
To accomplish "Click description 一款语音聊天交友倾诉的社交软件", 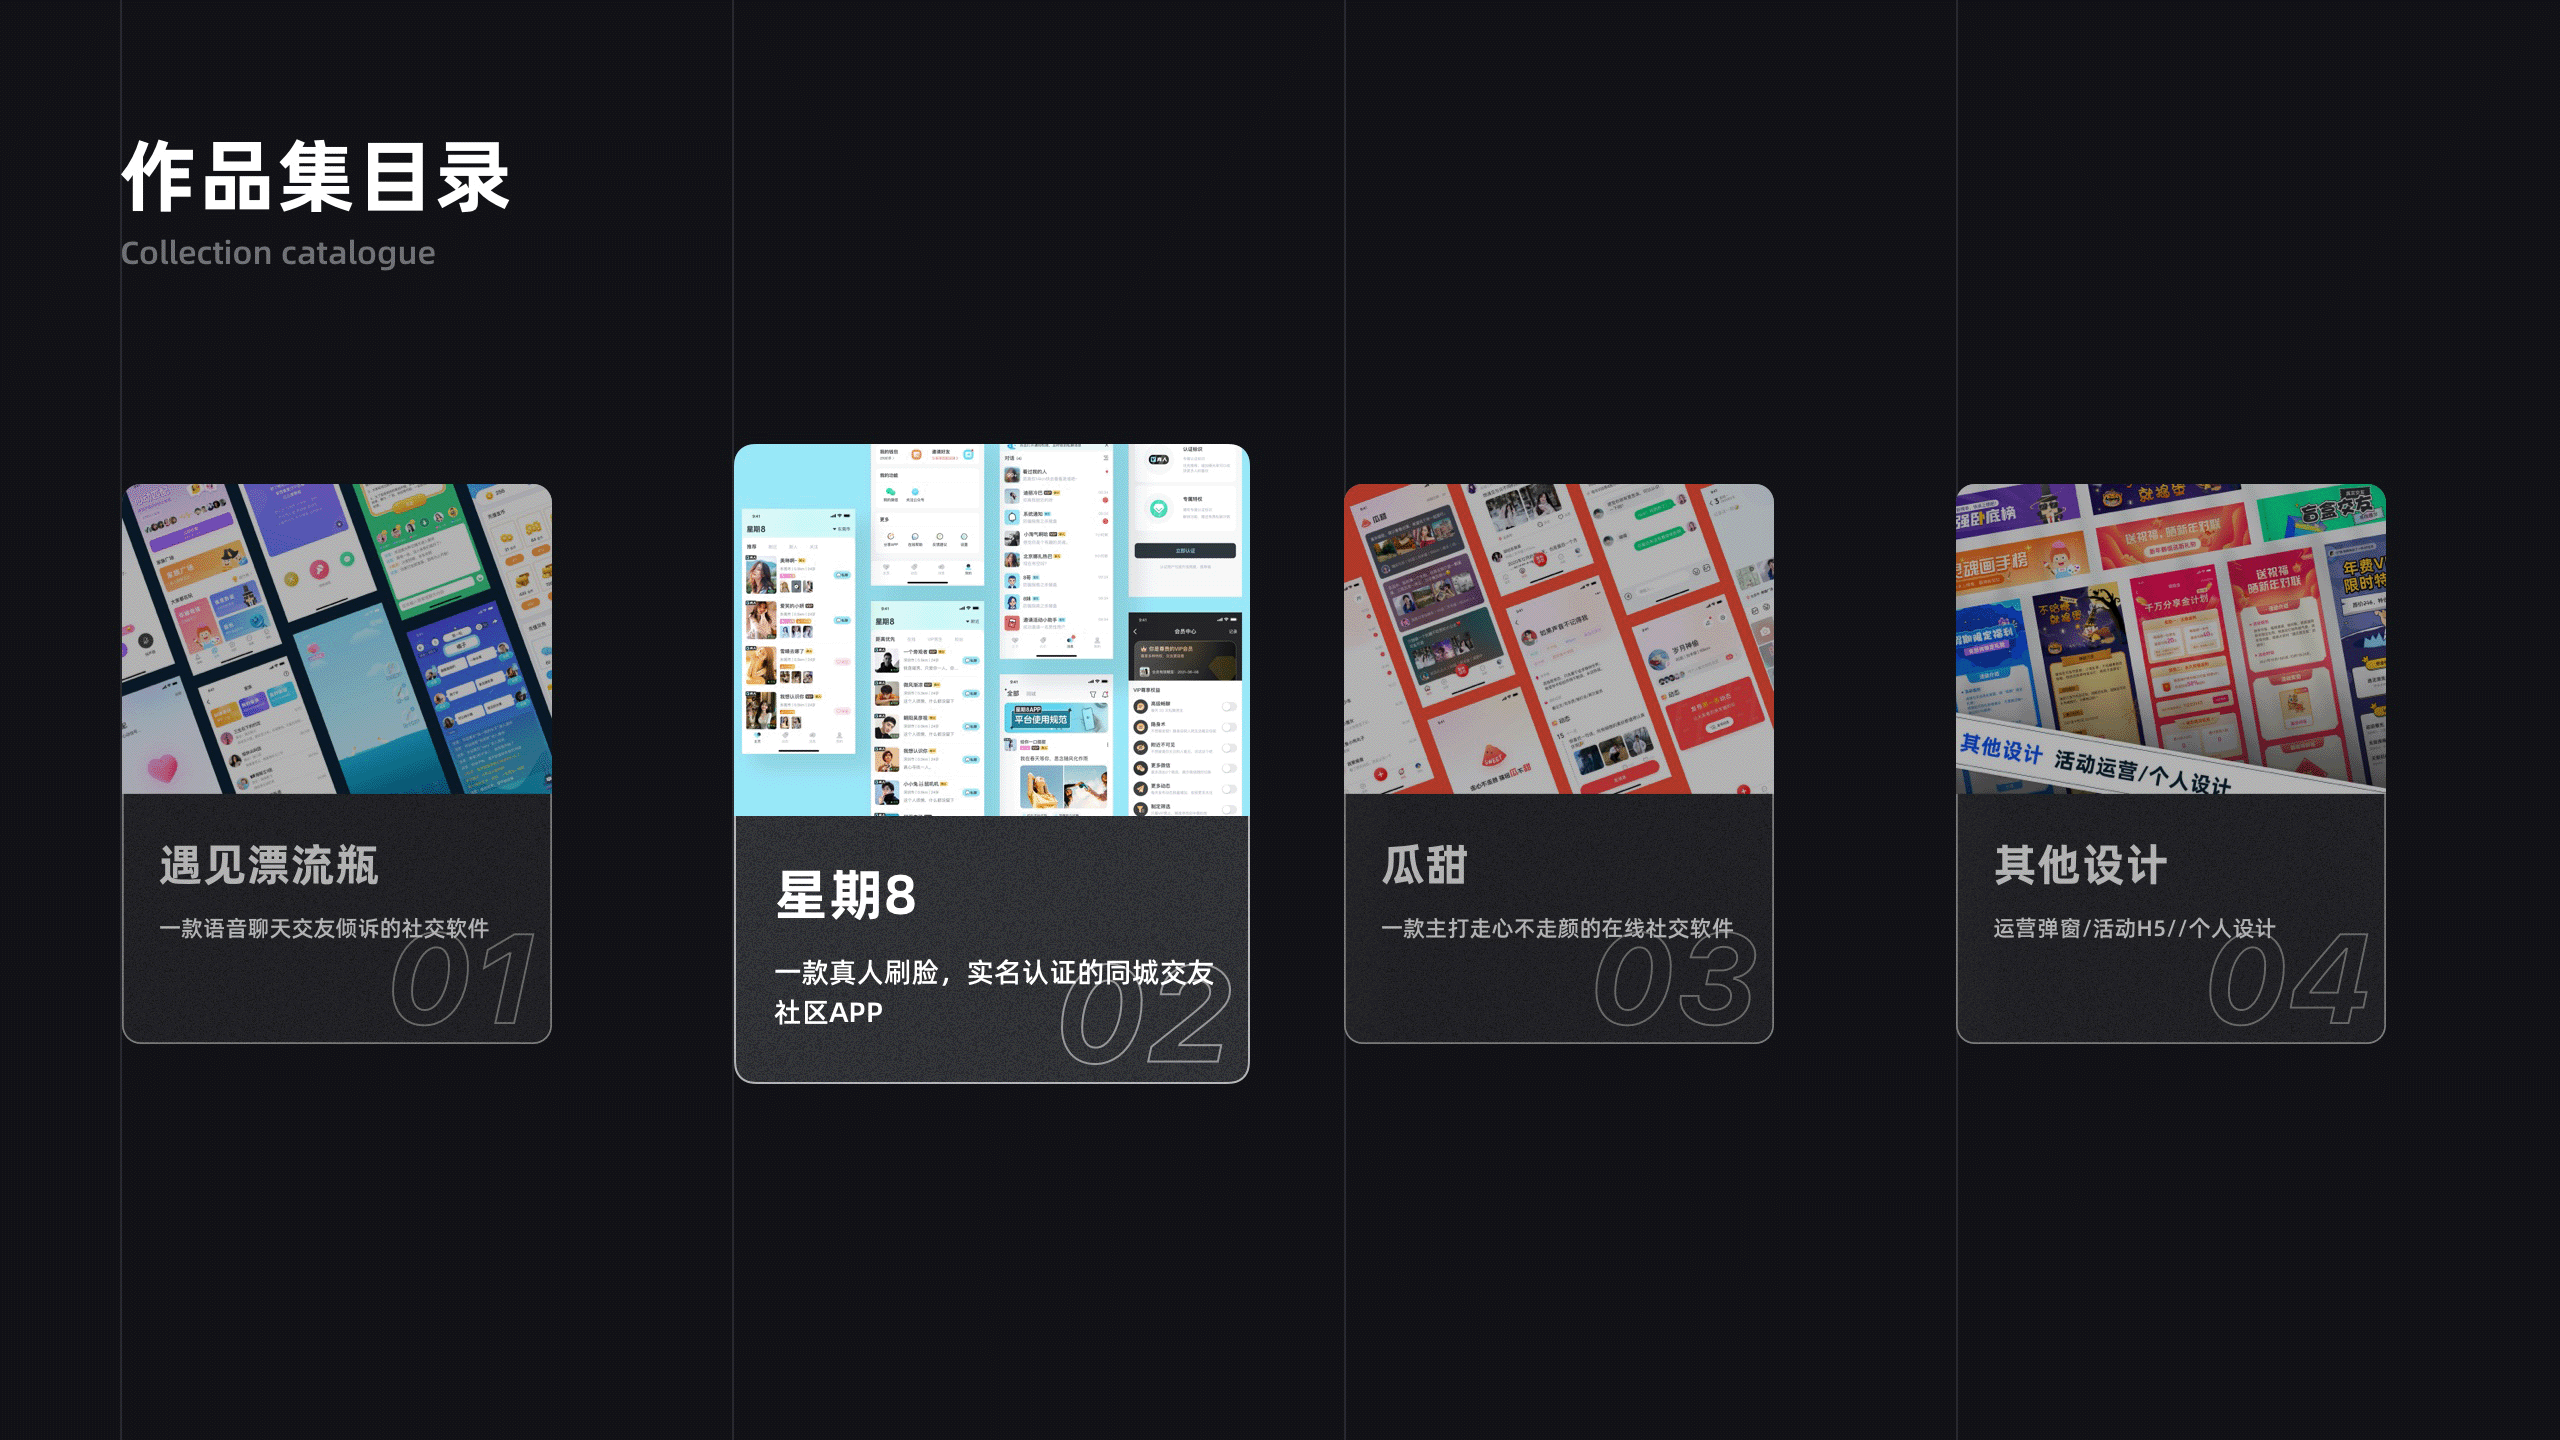I will coord(324,929).
